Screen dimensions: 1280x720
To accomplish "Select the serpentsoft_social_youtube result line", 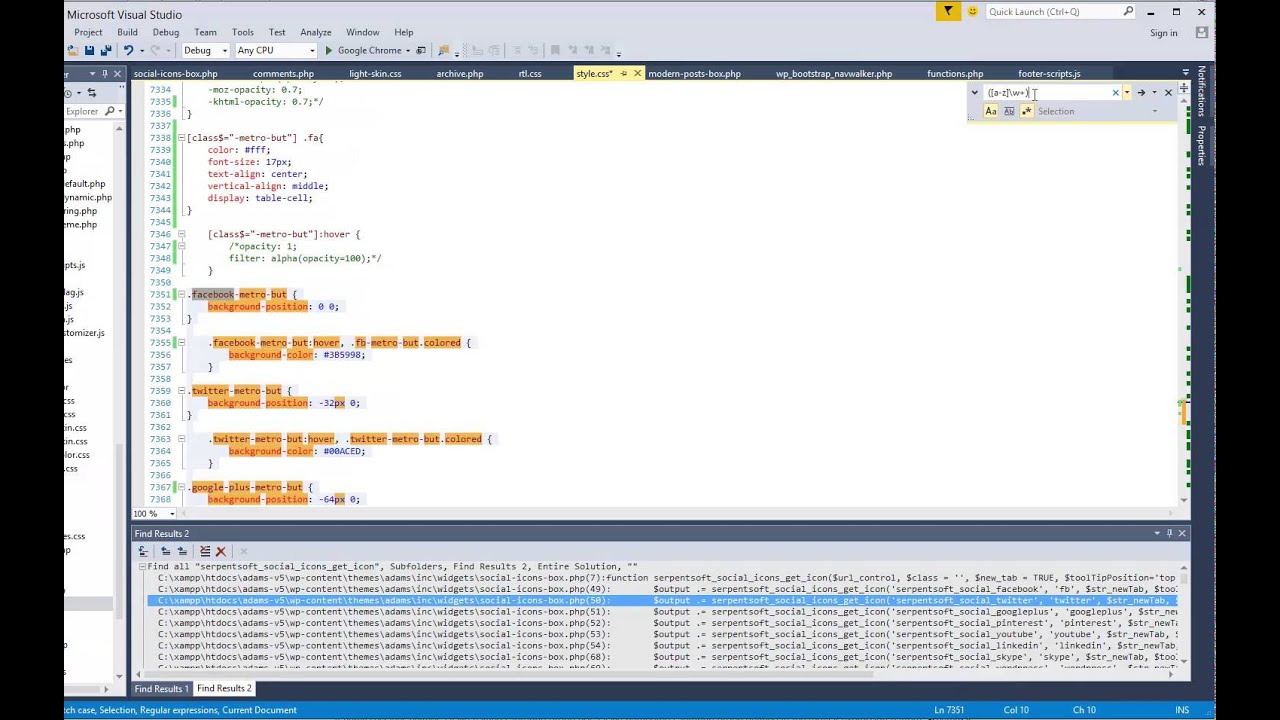I will click(x=667, y=634).
